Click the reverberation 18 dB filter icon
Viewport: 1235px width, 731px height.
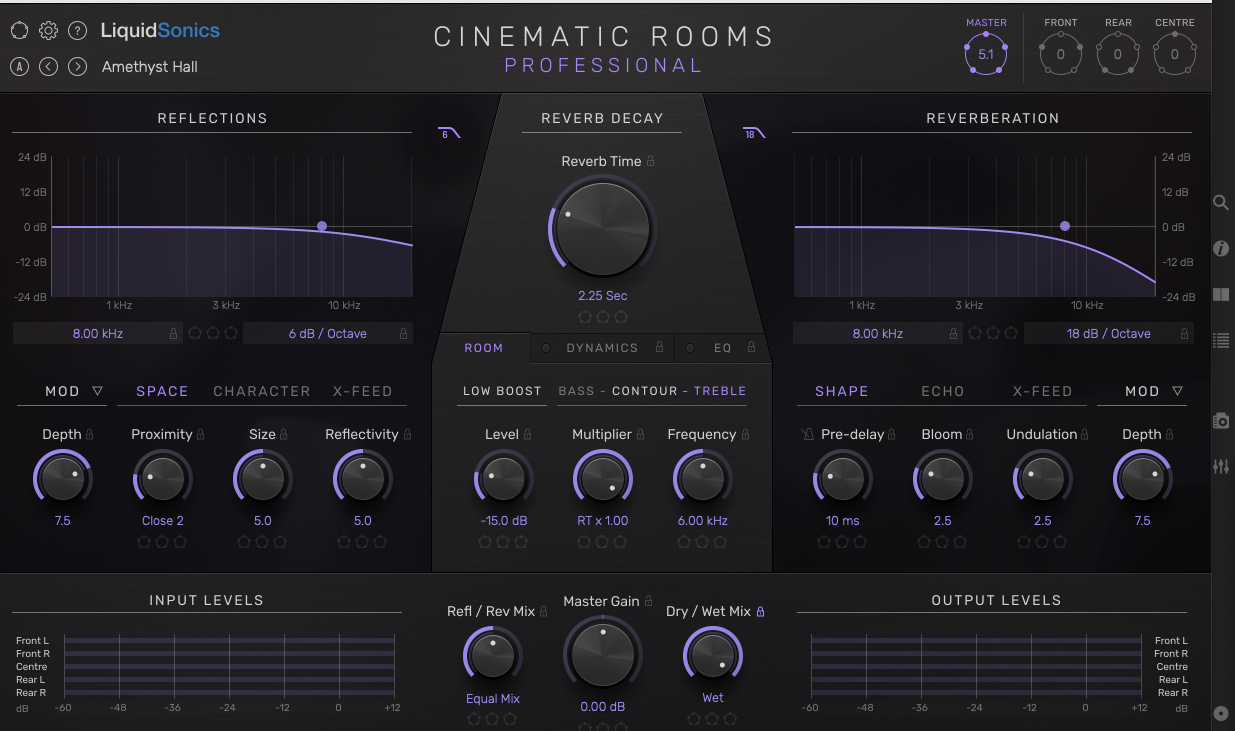[753, 133]
